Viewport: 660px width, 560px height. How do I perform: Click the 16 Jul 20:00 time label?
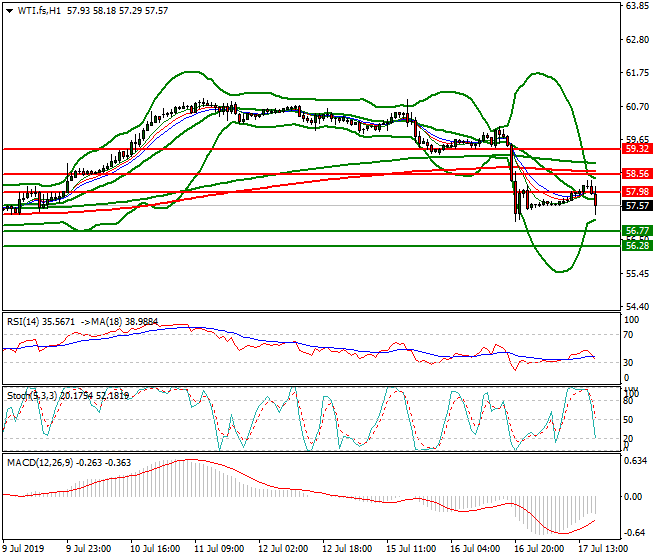pos(540,549)
